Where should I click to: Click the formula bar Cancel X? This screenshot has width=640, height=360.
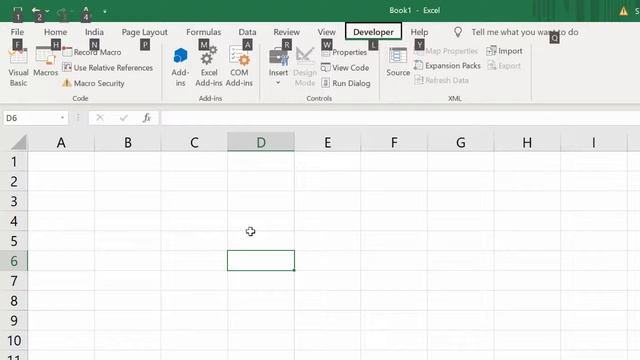point(100,118)
